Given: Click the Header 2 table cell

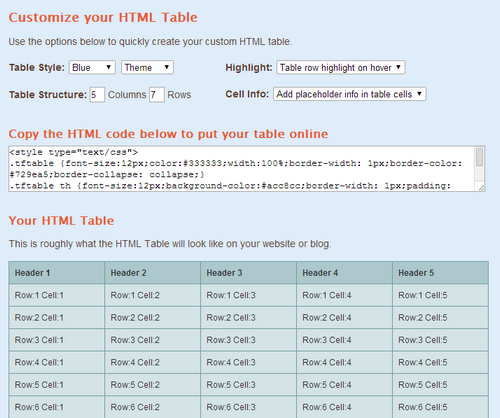Looking at the screenshot, I should pos(153,273).
